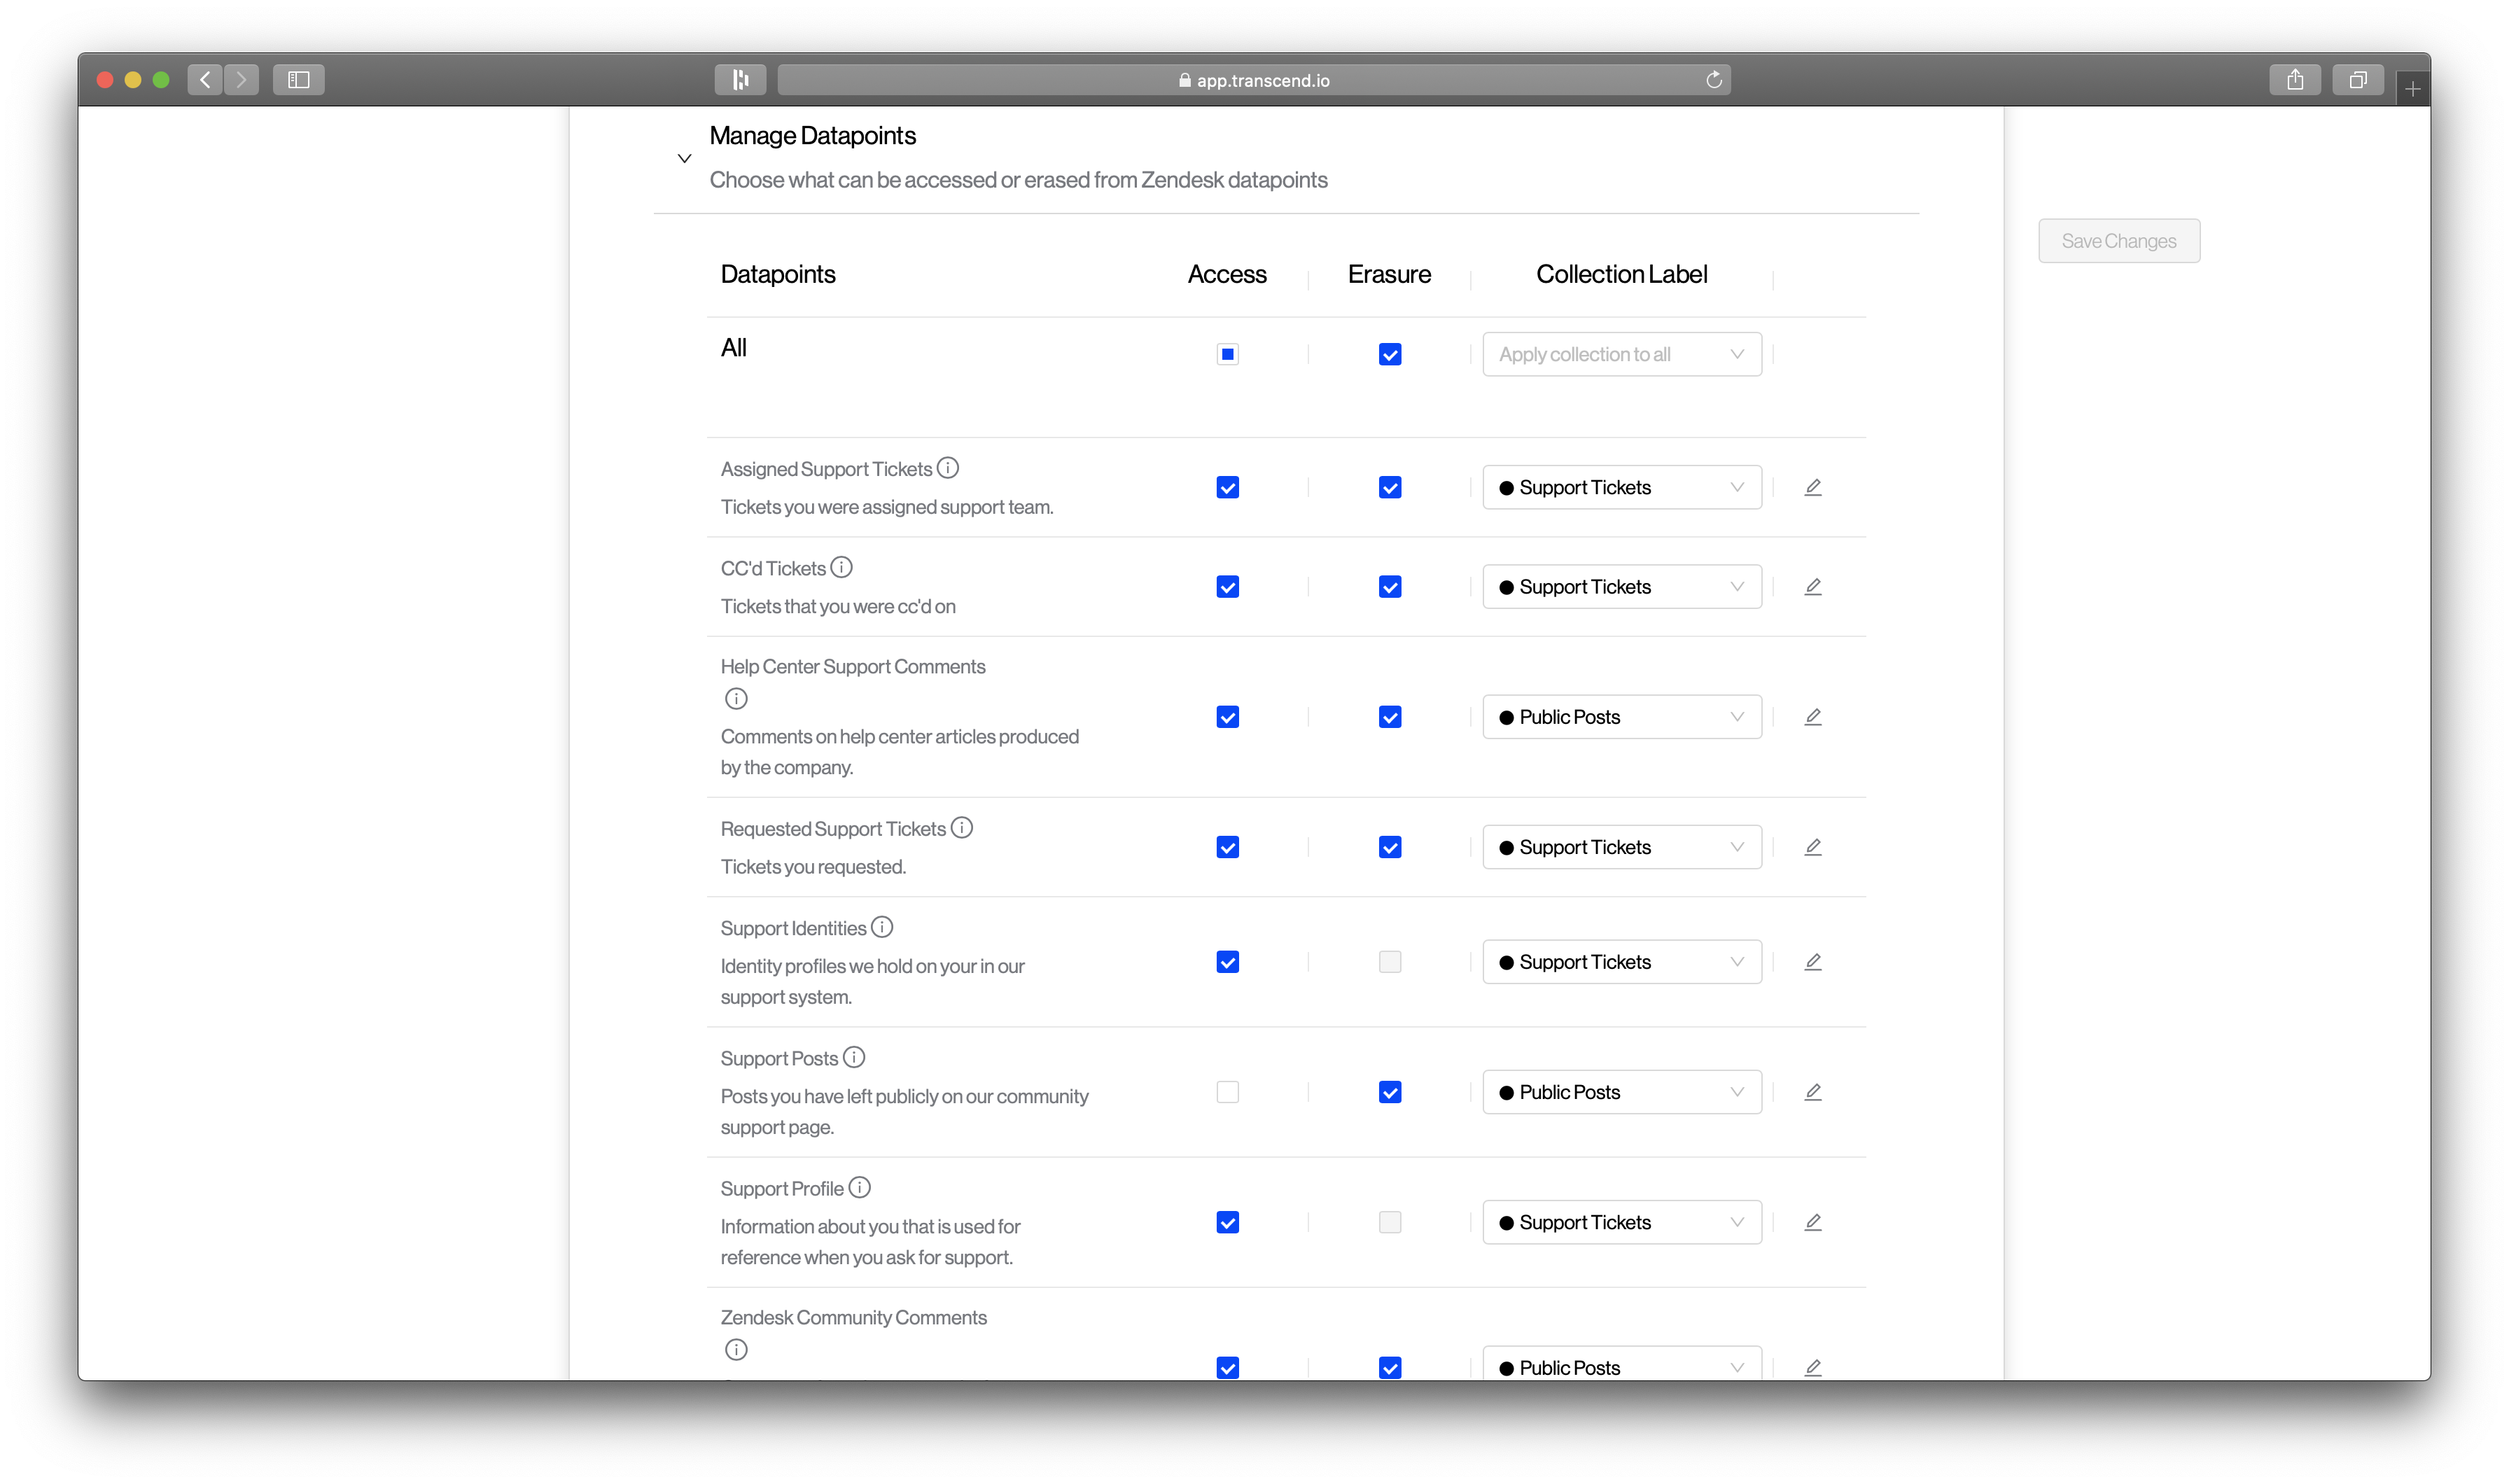Open info icon beside CC'd Tickets
The width and height of the screenshot is (2509, 1484).
[x=841, y=567]
